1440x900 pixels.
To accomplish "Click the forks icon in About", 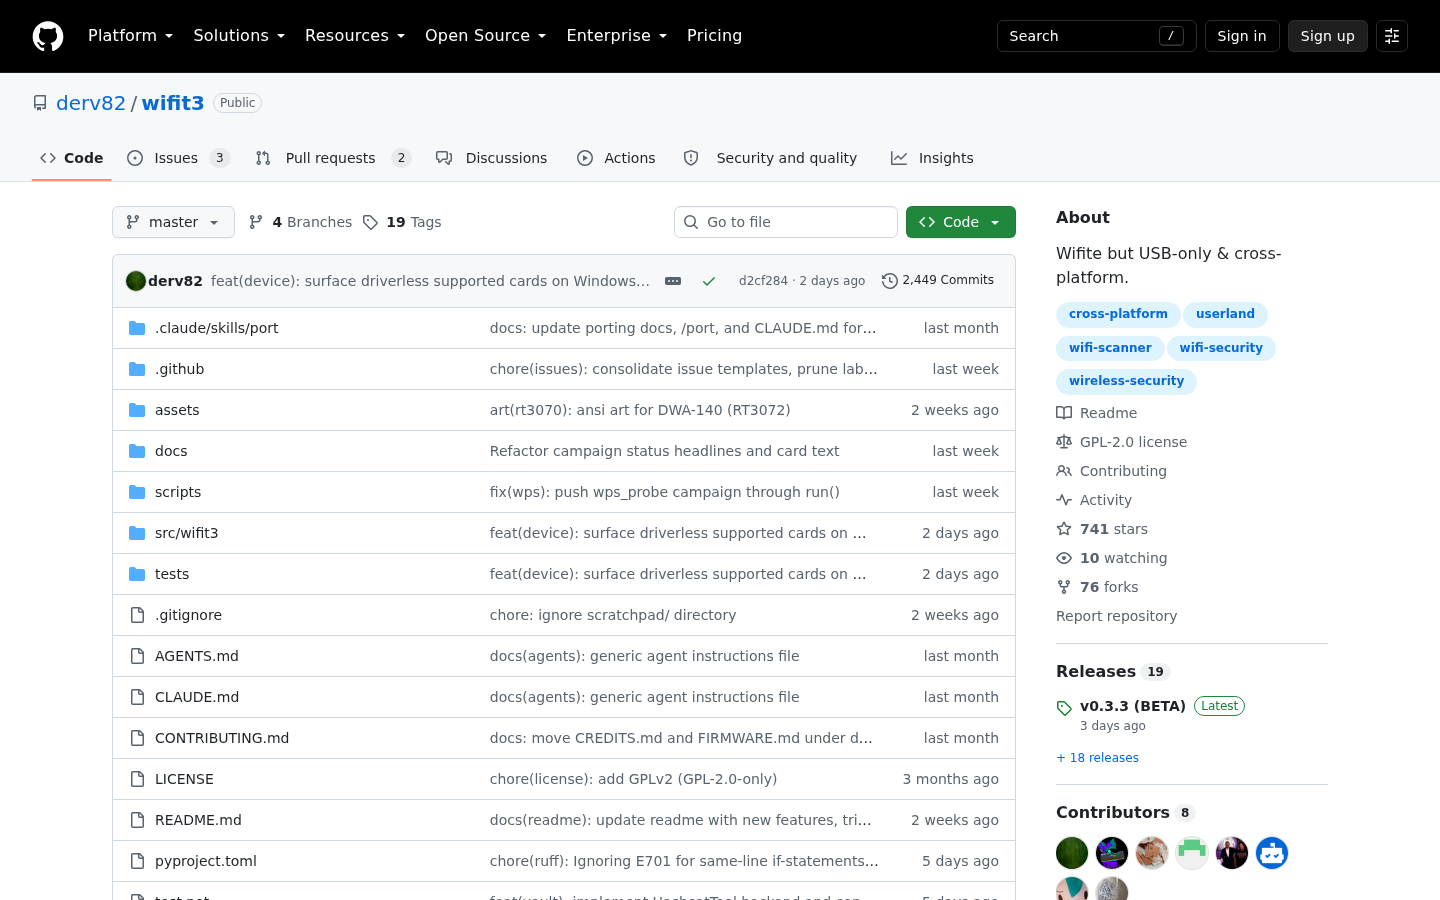I will [x=1064, y=587].
